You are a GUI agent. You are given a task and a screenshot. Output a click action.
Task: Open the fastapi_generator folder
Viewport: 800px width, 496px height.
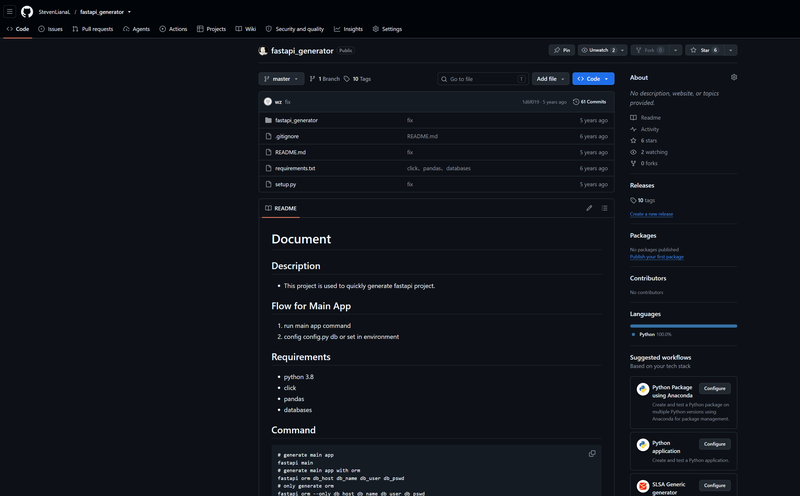click(x=296, y=120)
